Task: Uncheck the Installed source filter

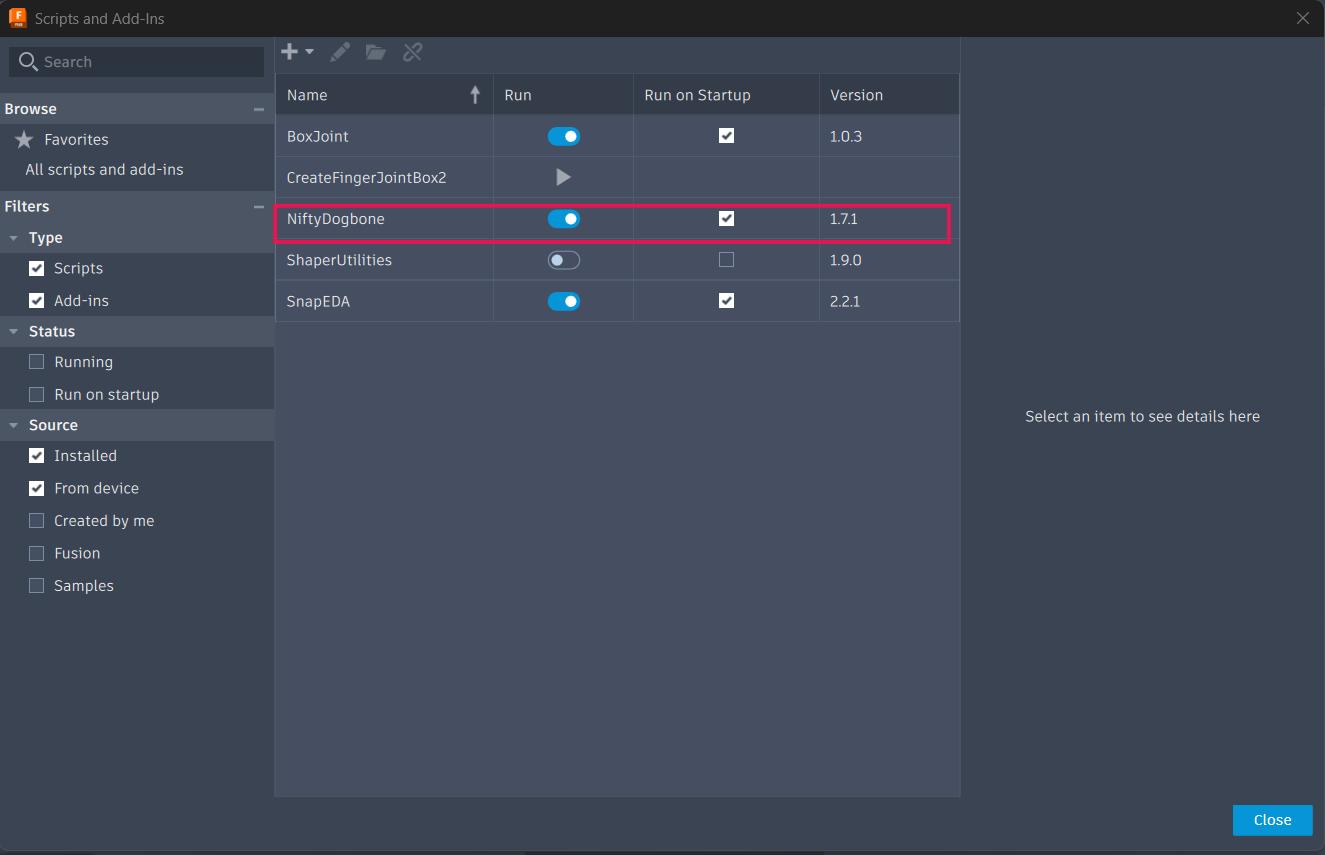Action: [x=37, y=456]
